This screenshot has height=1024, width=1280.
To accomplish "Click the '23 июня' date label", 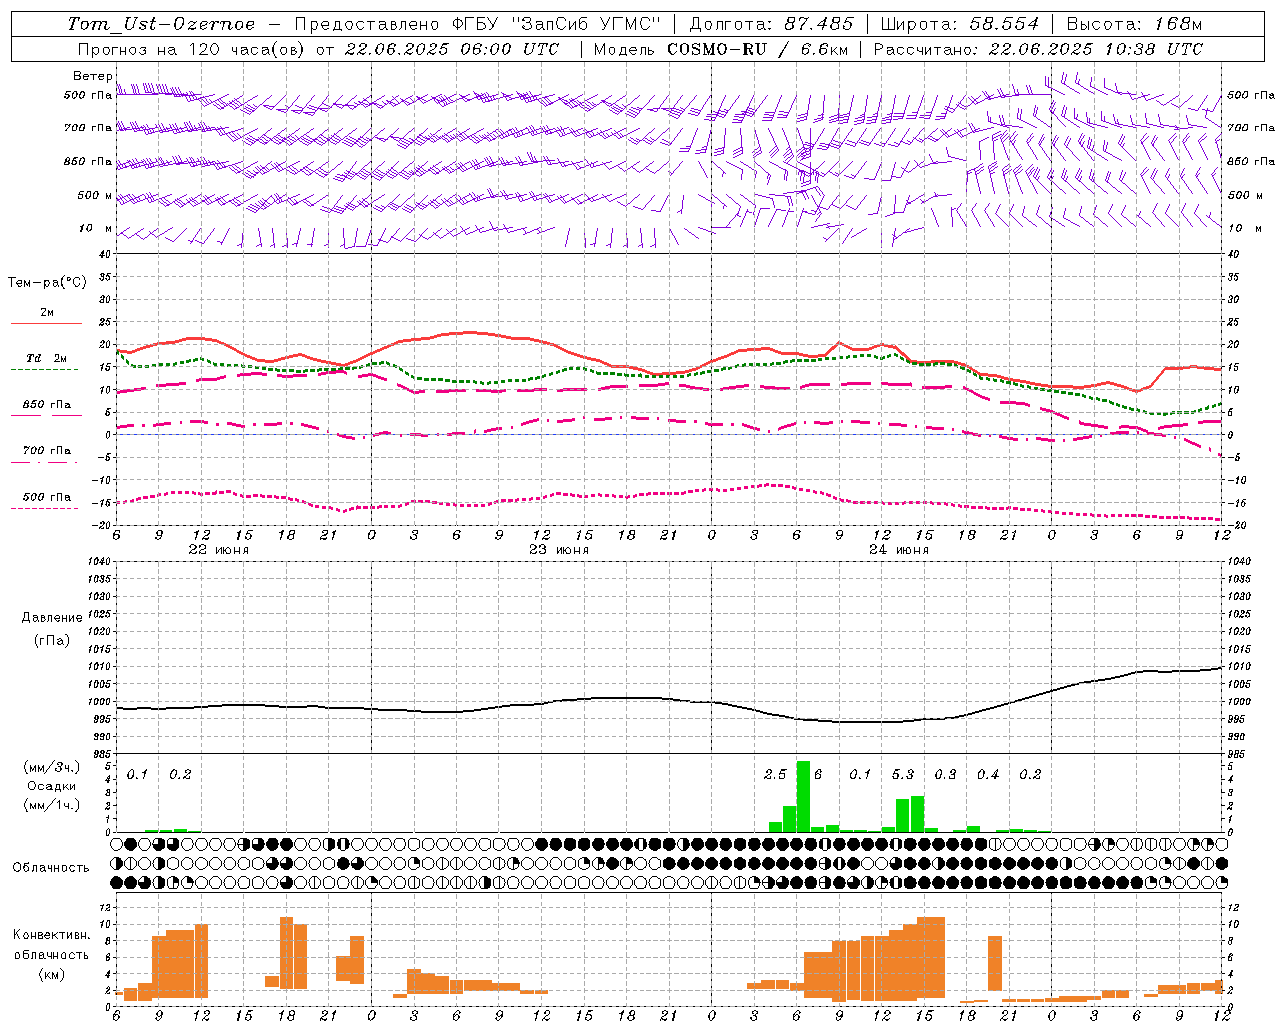I will (559, 550).
